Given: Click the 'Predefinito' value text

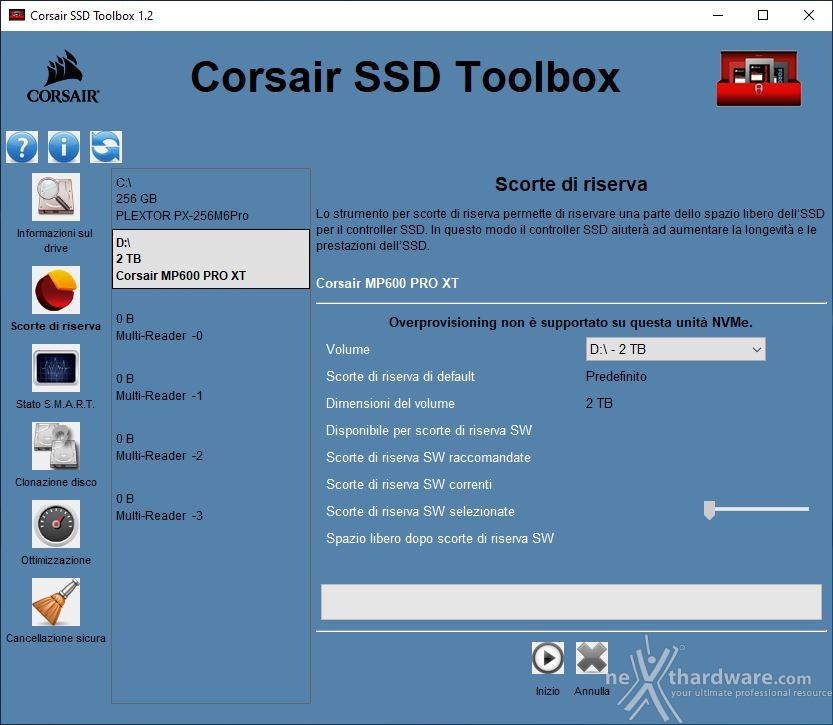Looking at the screenshot, I should (x=616, y=377).
